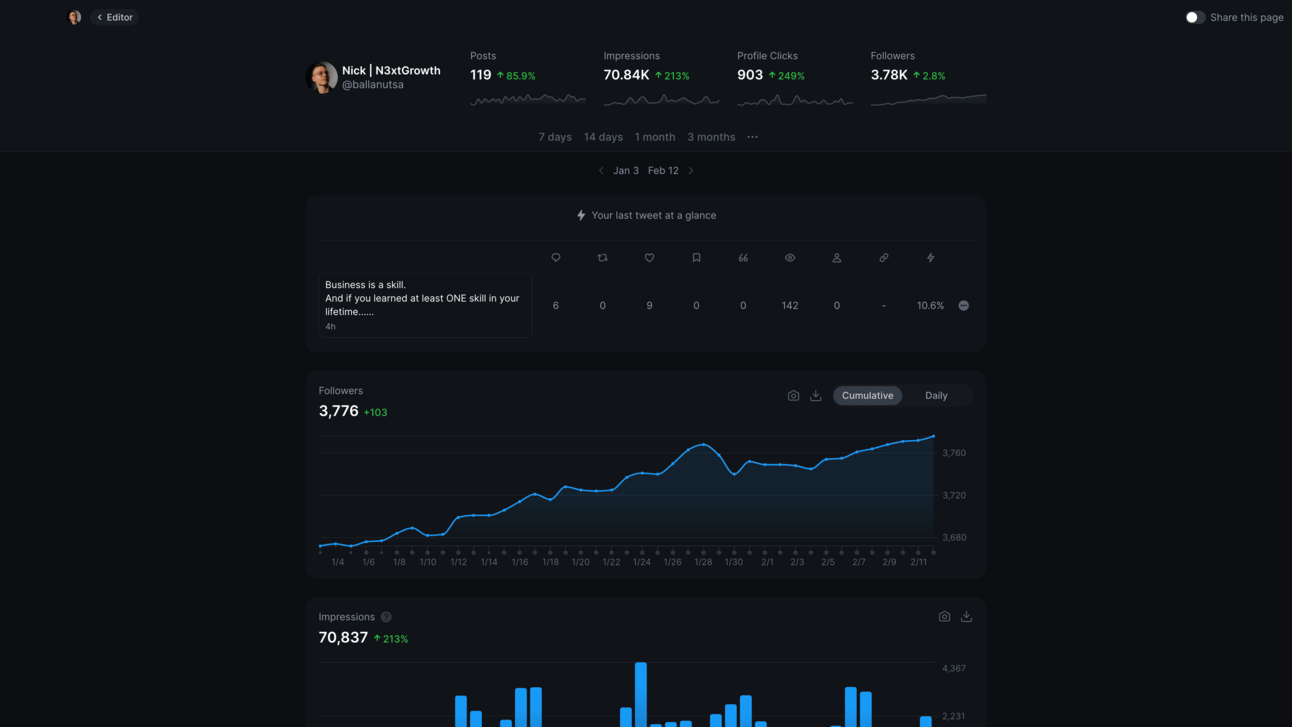Take a snapshot of Followers chart

[793, 396]
